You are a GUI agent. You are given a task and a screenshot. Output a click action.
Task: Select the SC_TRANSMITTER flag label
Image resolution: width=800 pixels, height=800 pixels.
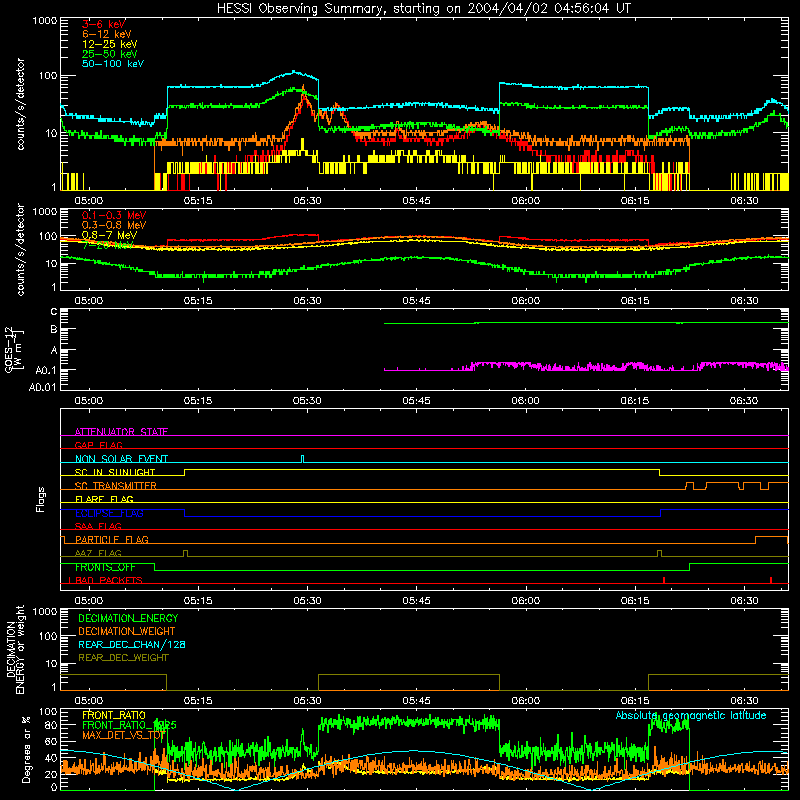tap(116, 486)
